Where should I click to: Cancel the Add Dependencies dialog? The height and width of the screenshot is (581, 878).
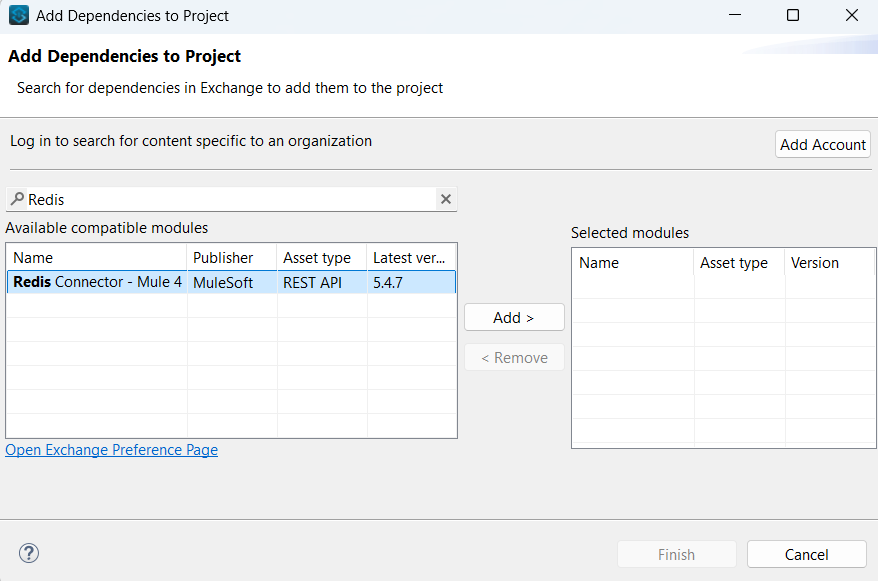coord(806,554)
